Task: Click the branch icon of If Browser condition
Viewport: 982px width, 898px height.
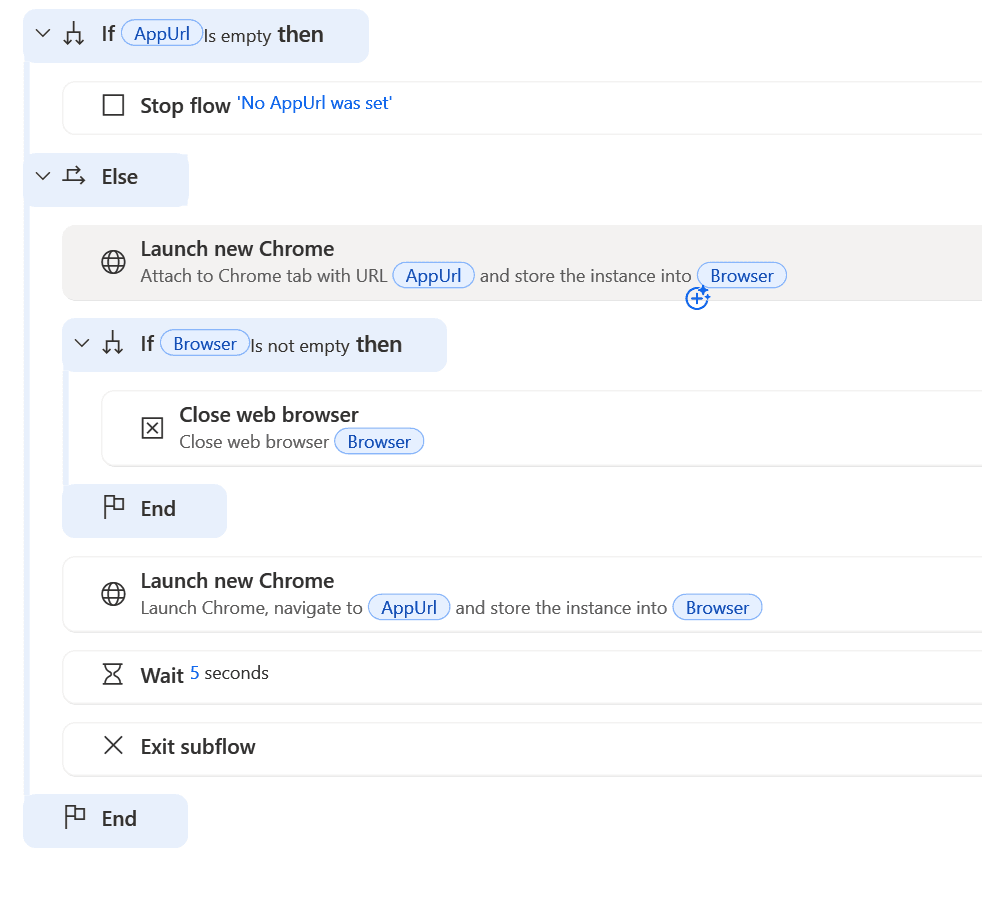Action: tap(113, 343)
